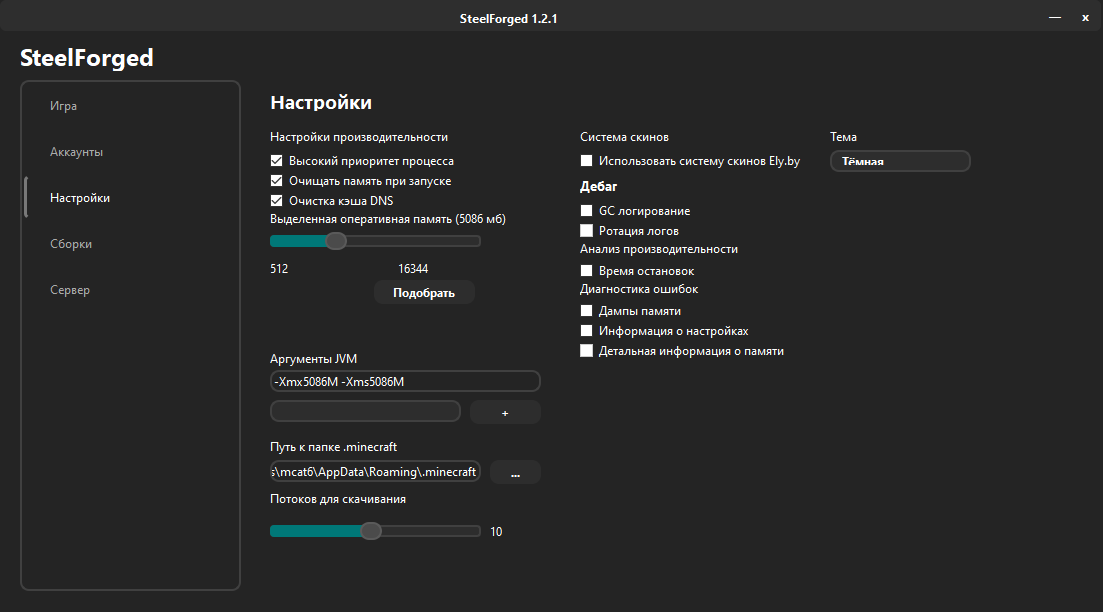The image size is (1103, 612).
Task: Click the Настройки производительности heading
Action: pyautogui.click(x=359, y=137)
